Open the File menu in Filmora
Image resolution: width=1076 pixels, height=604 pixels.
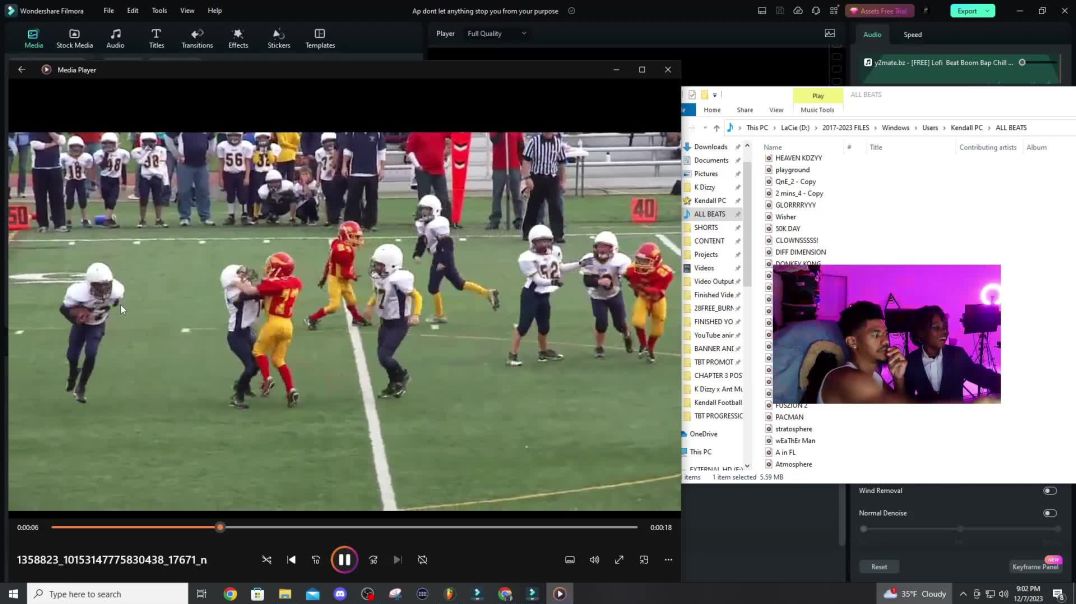(107, 10)
